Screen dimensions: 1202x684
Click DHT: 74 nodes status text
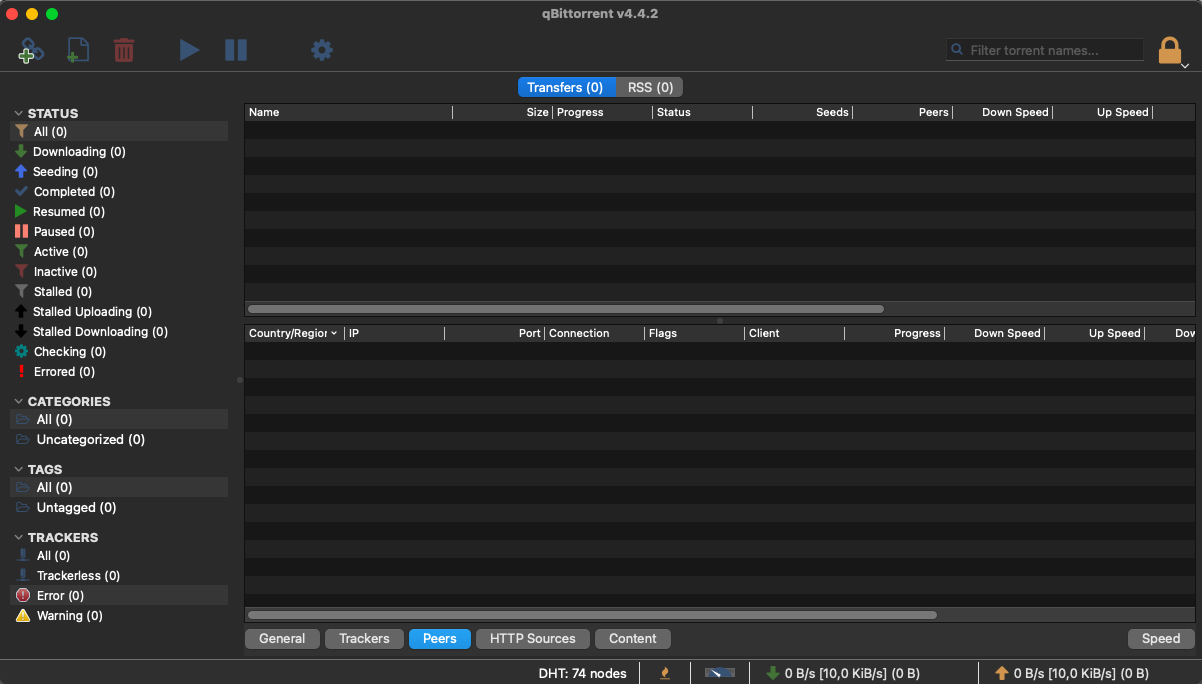pos(582,673)
